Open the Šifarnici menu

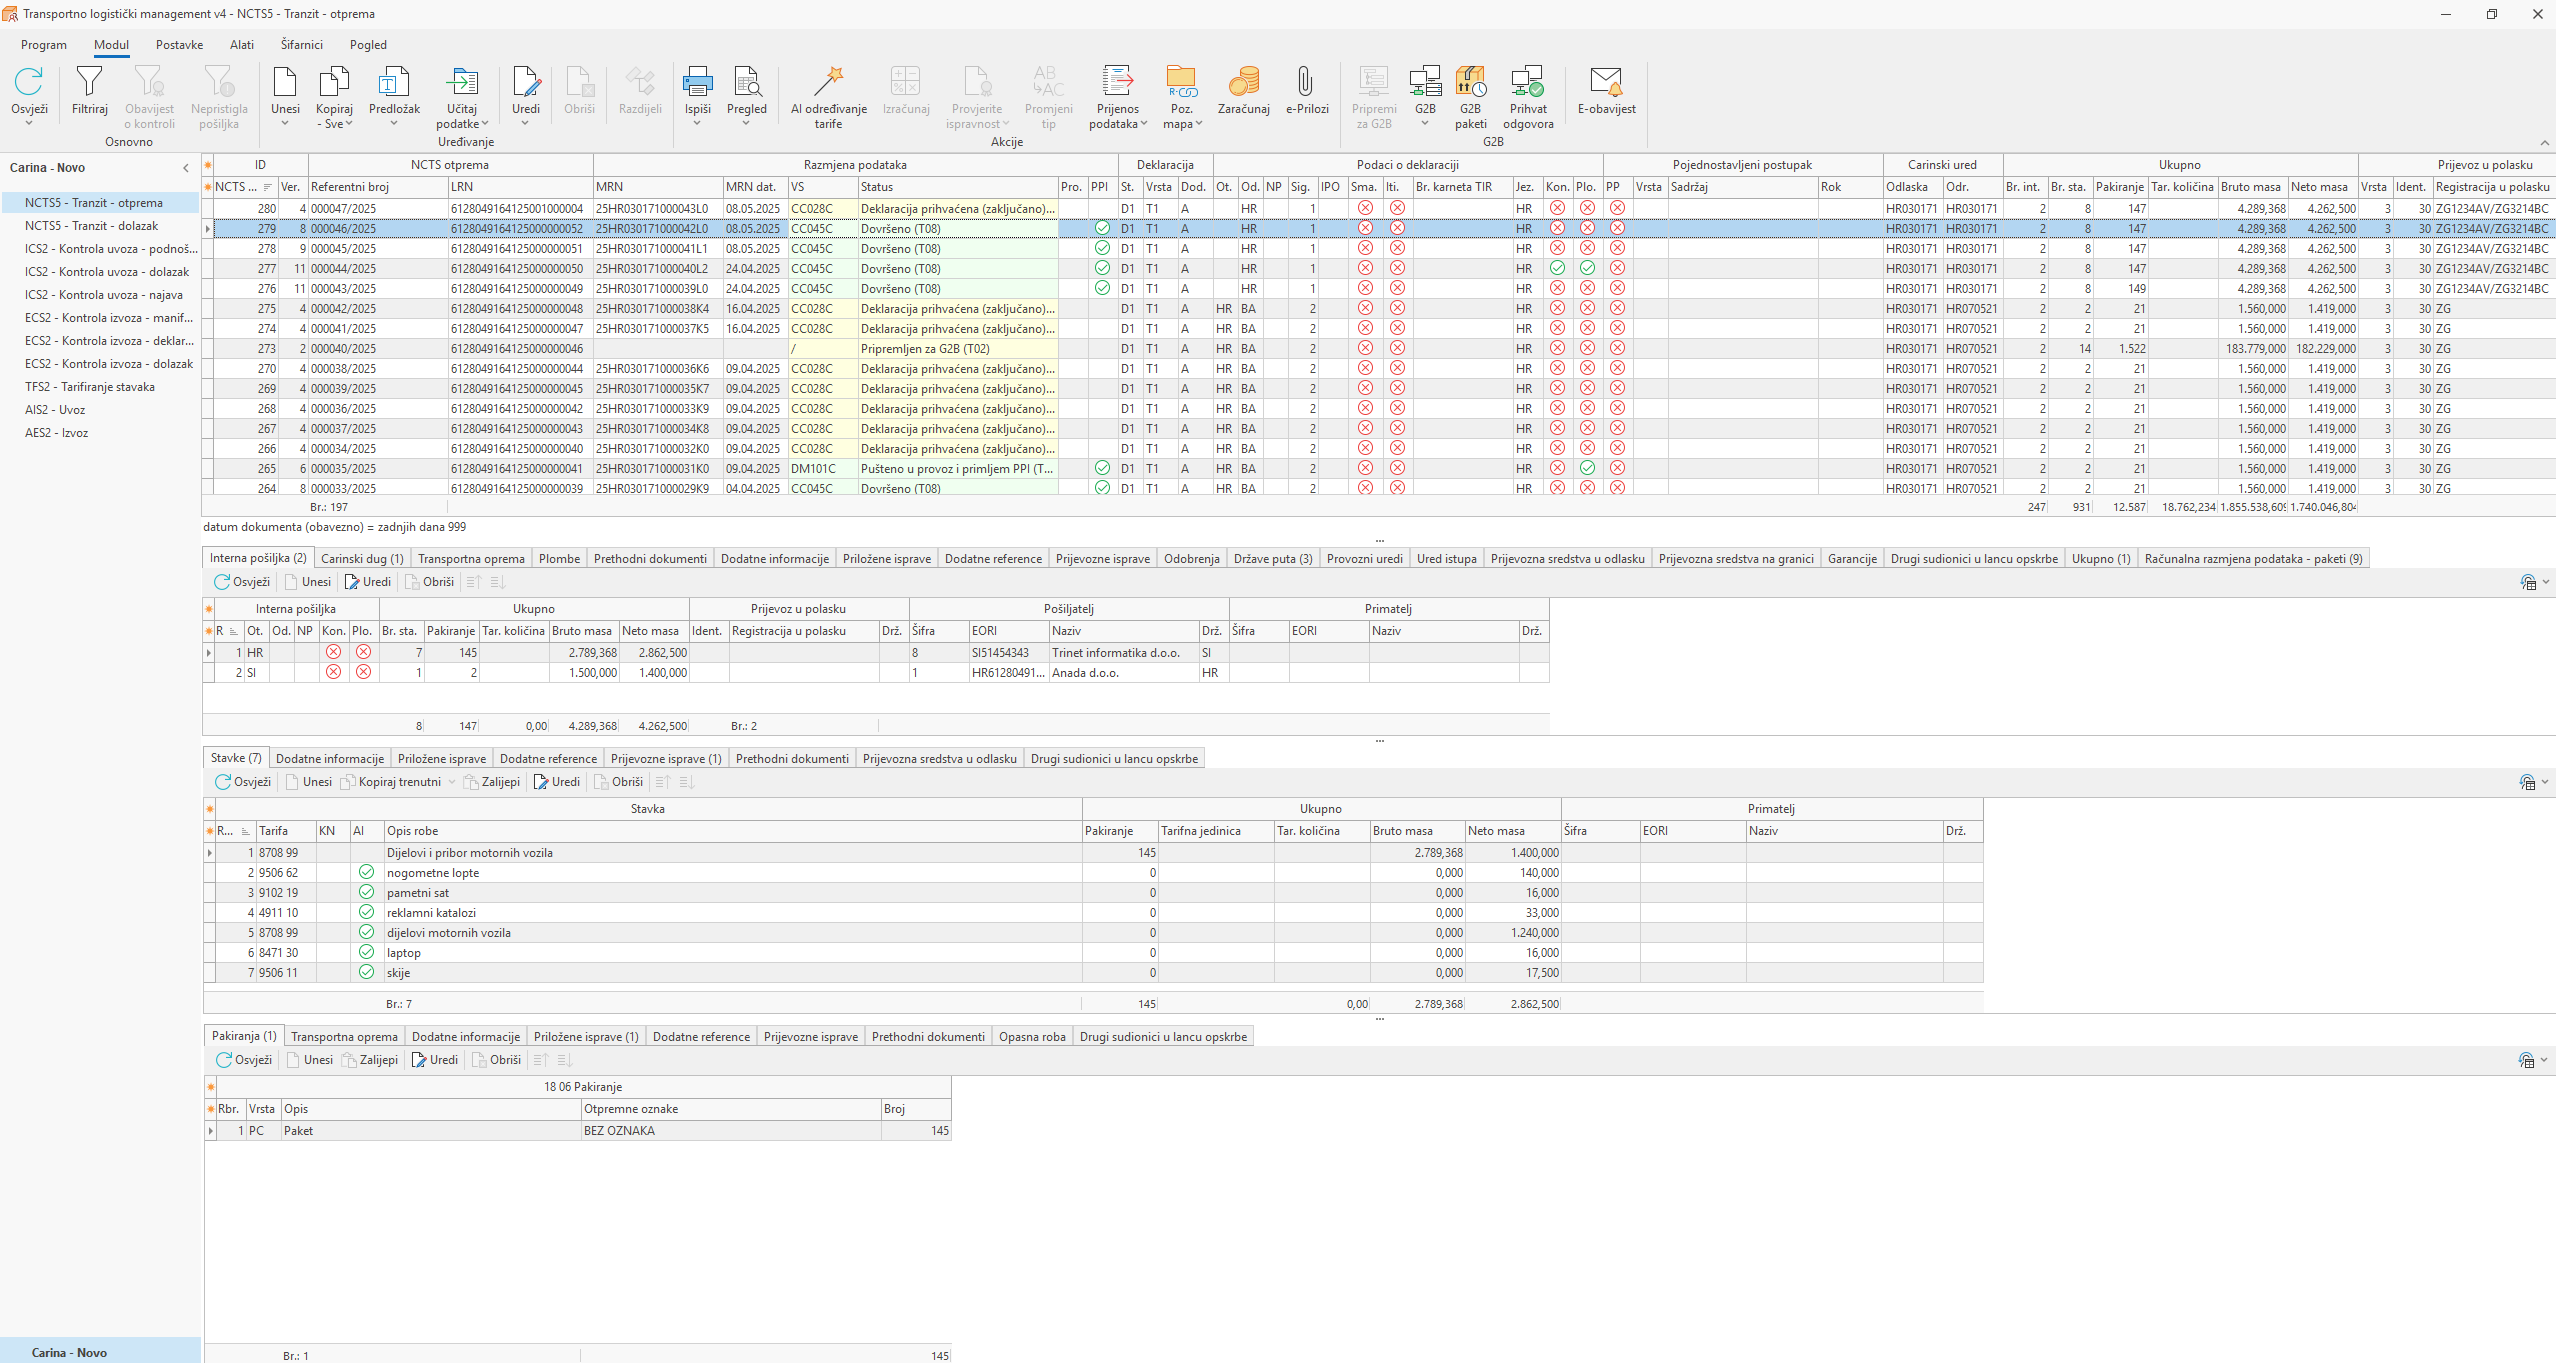(x=301, y=45)
